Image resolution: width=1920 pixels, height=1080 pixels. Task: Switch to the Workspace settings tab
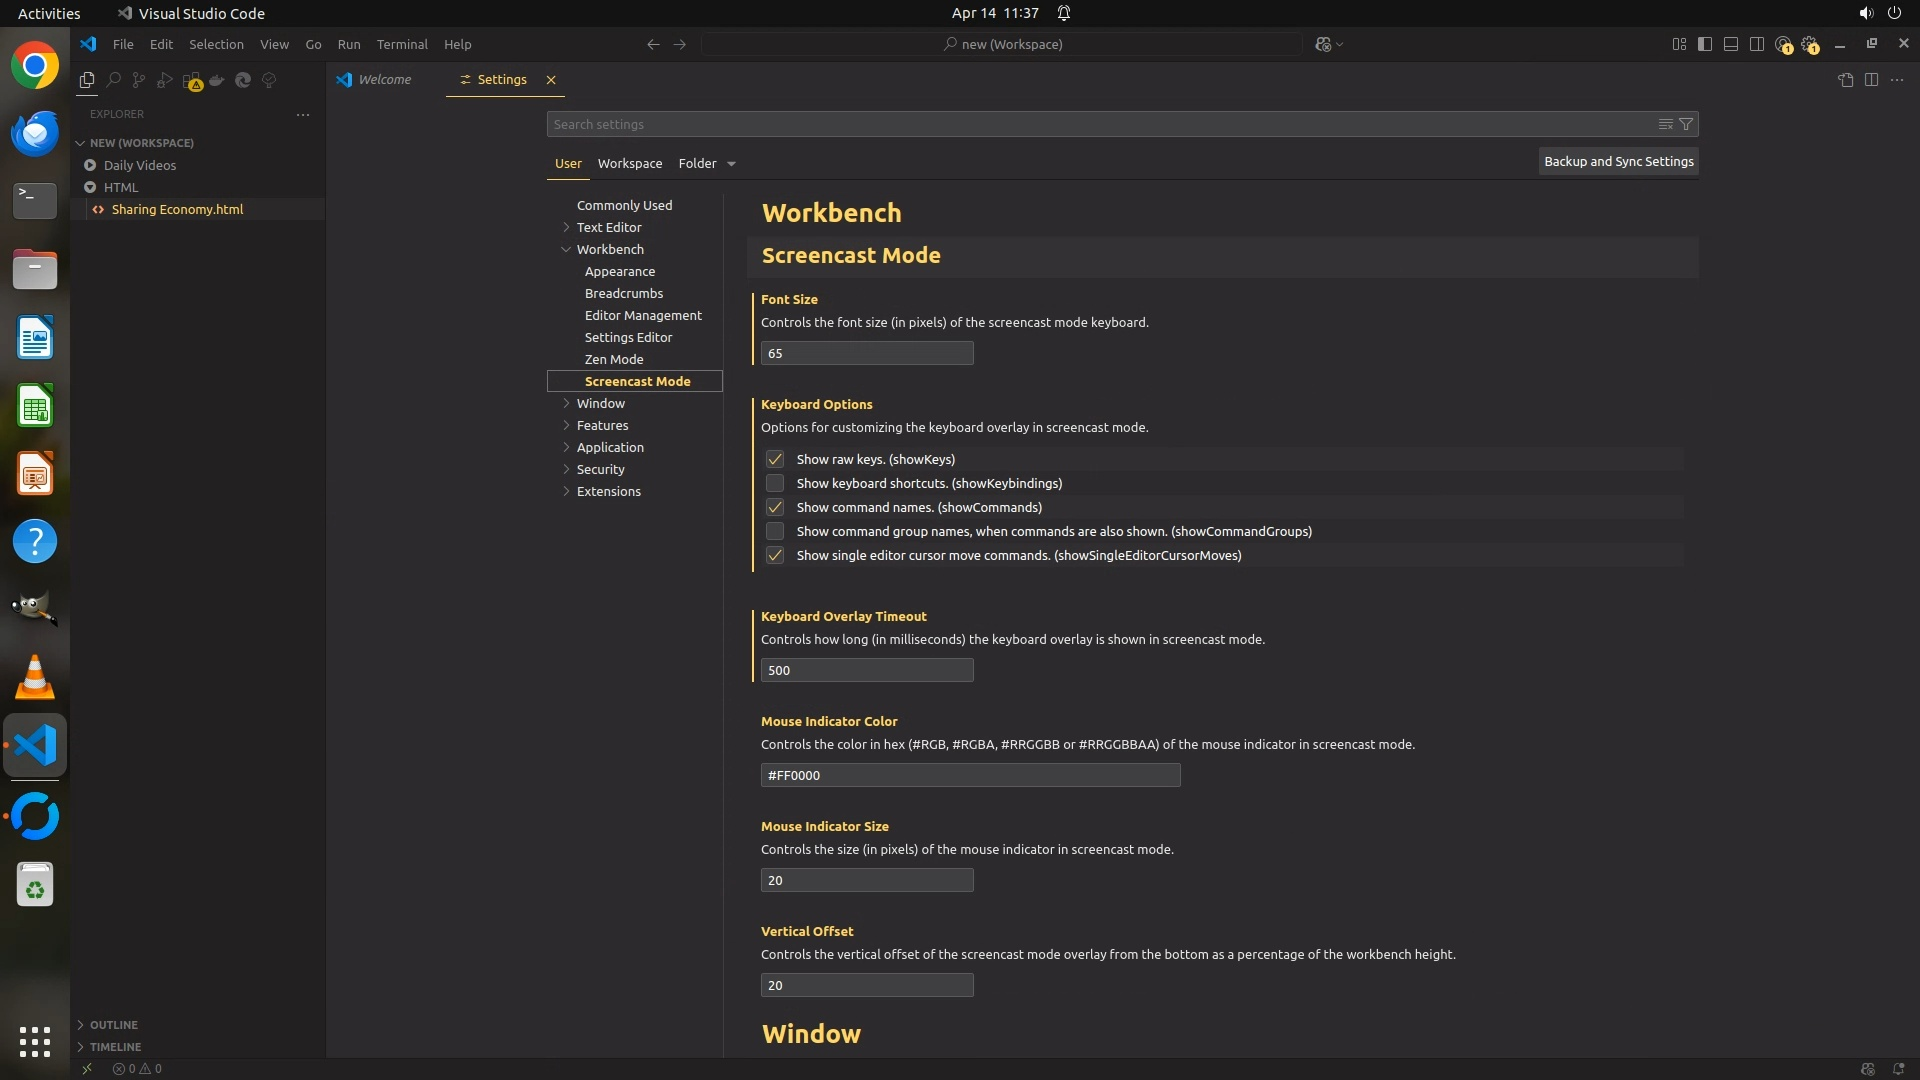coord(629,163)
